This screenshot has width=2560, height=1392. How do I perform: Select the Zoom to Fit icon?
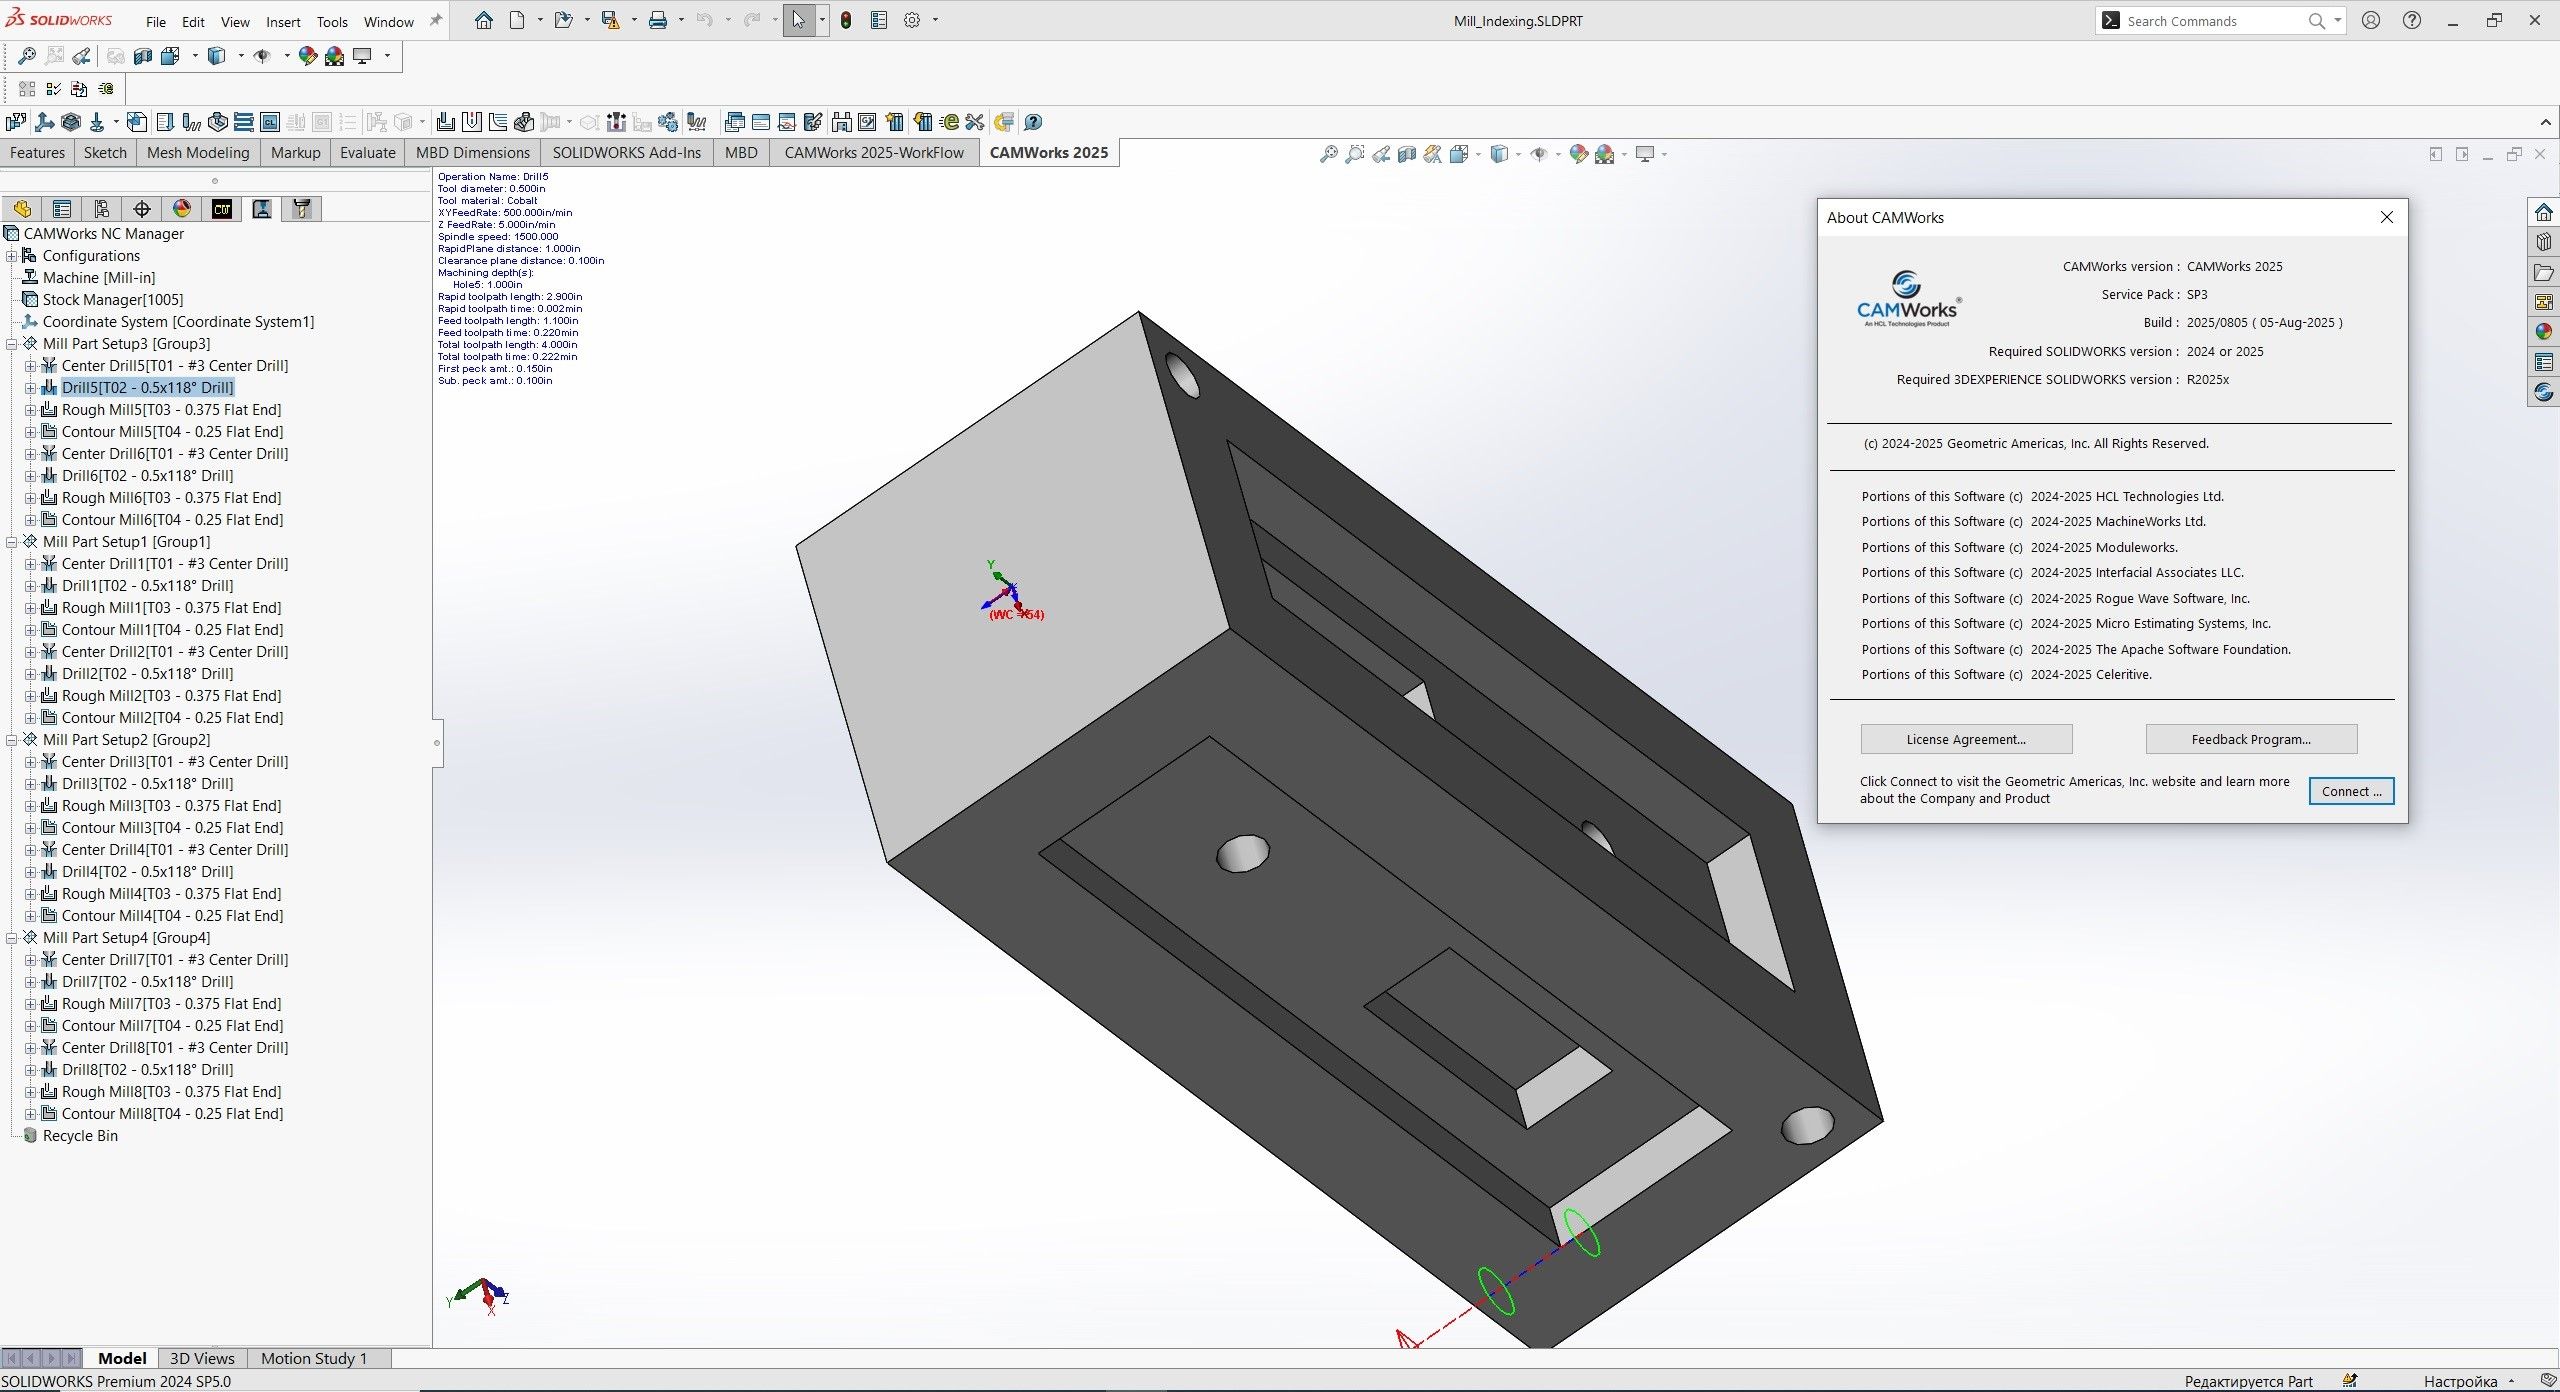[1330, 153]
